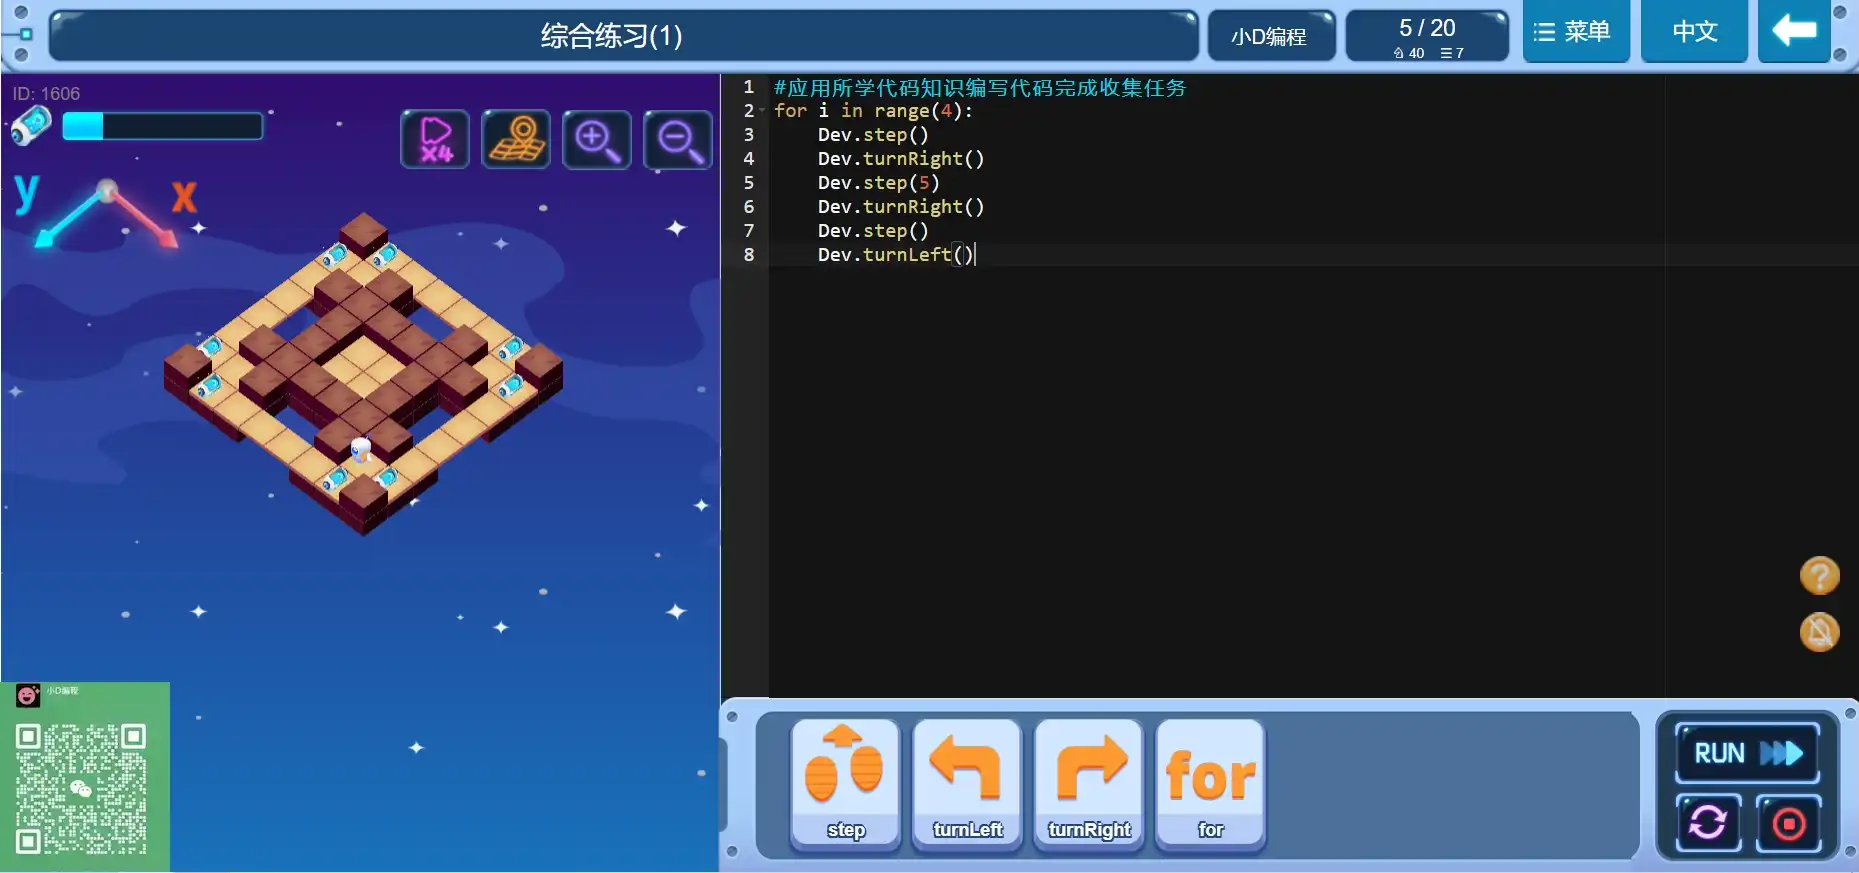Insert the step code block

(x=845, y=784)
